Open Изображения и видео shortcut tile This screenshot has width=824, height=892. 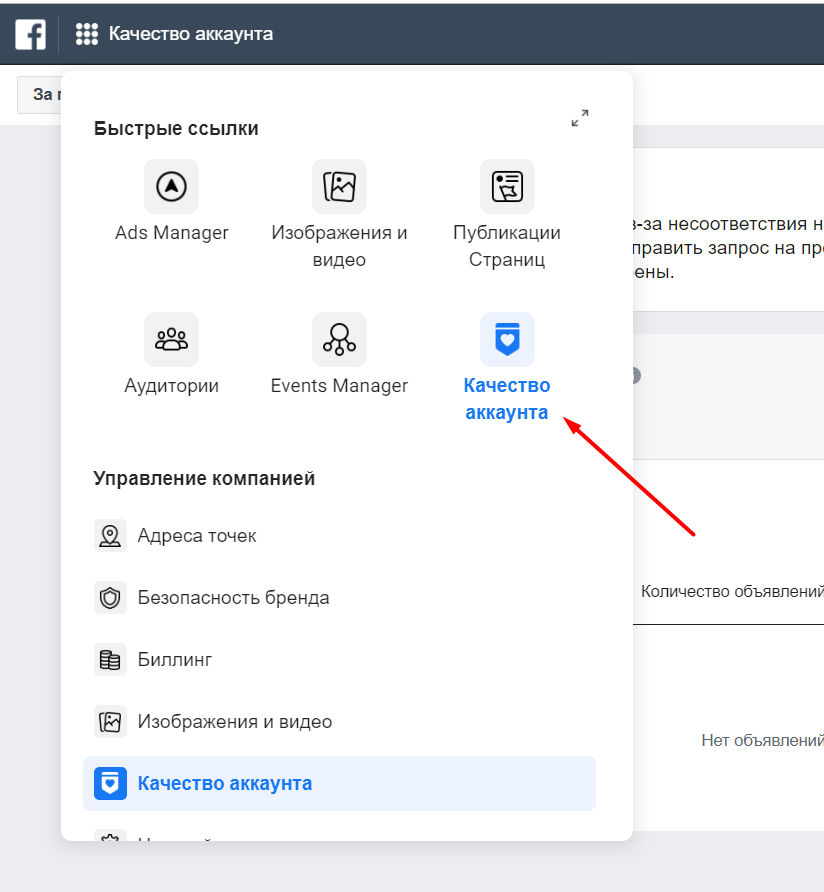339,187
